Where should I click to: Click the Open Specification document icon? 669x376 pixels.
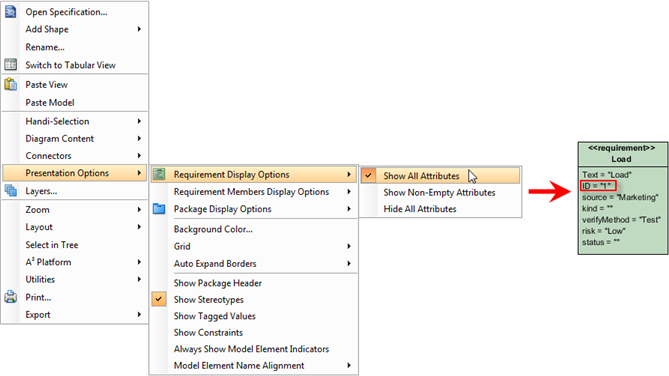pyautogui.click(x=11, y=12)
